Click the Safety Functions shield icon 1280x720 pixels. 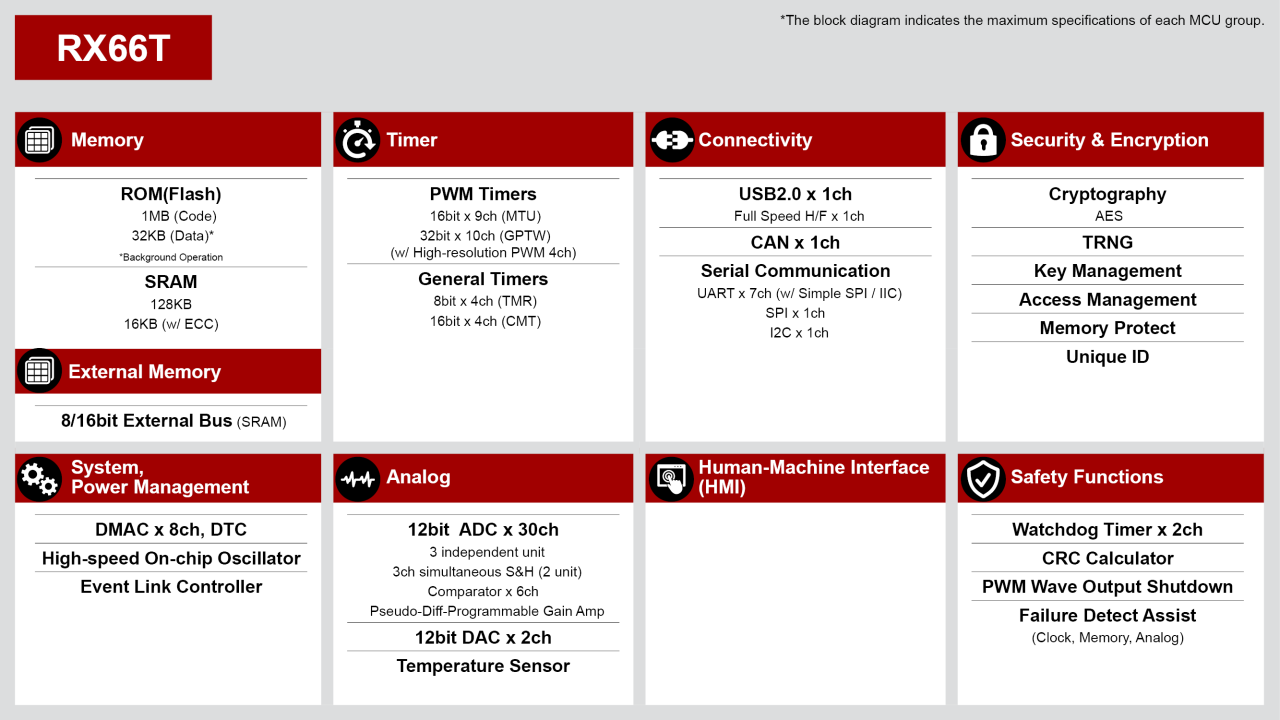tap(983, 478)
